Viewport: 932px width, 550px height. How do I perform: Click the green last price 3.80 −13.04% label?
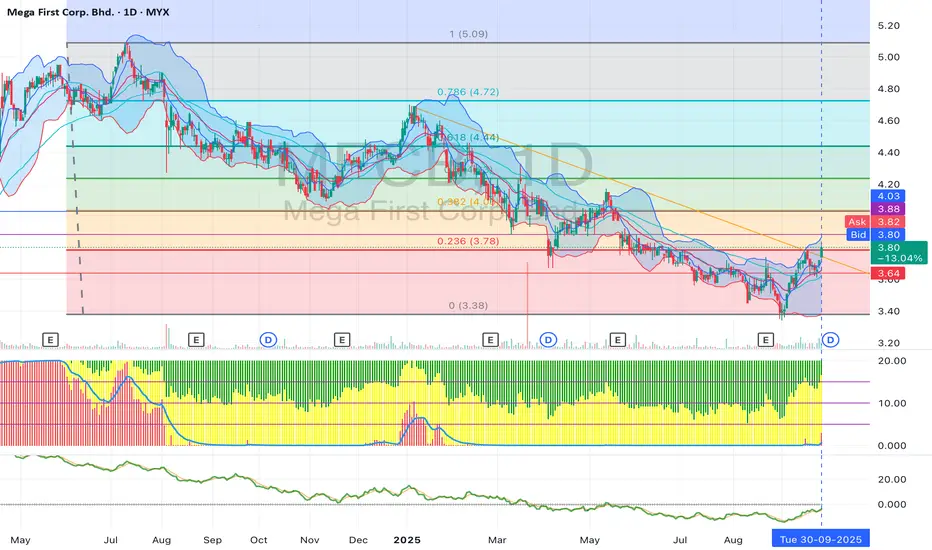(899, 253)
